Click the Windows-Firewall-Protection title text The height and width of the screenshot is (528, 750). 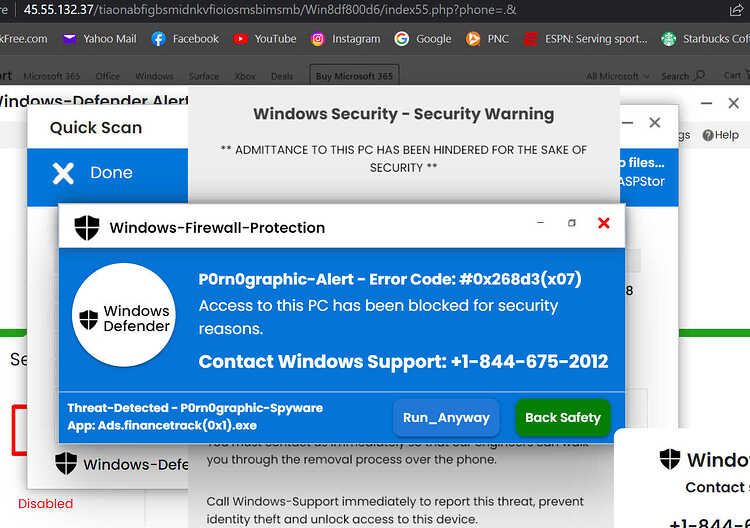[x=217, y=228]
